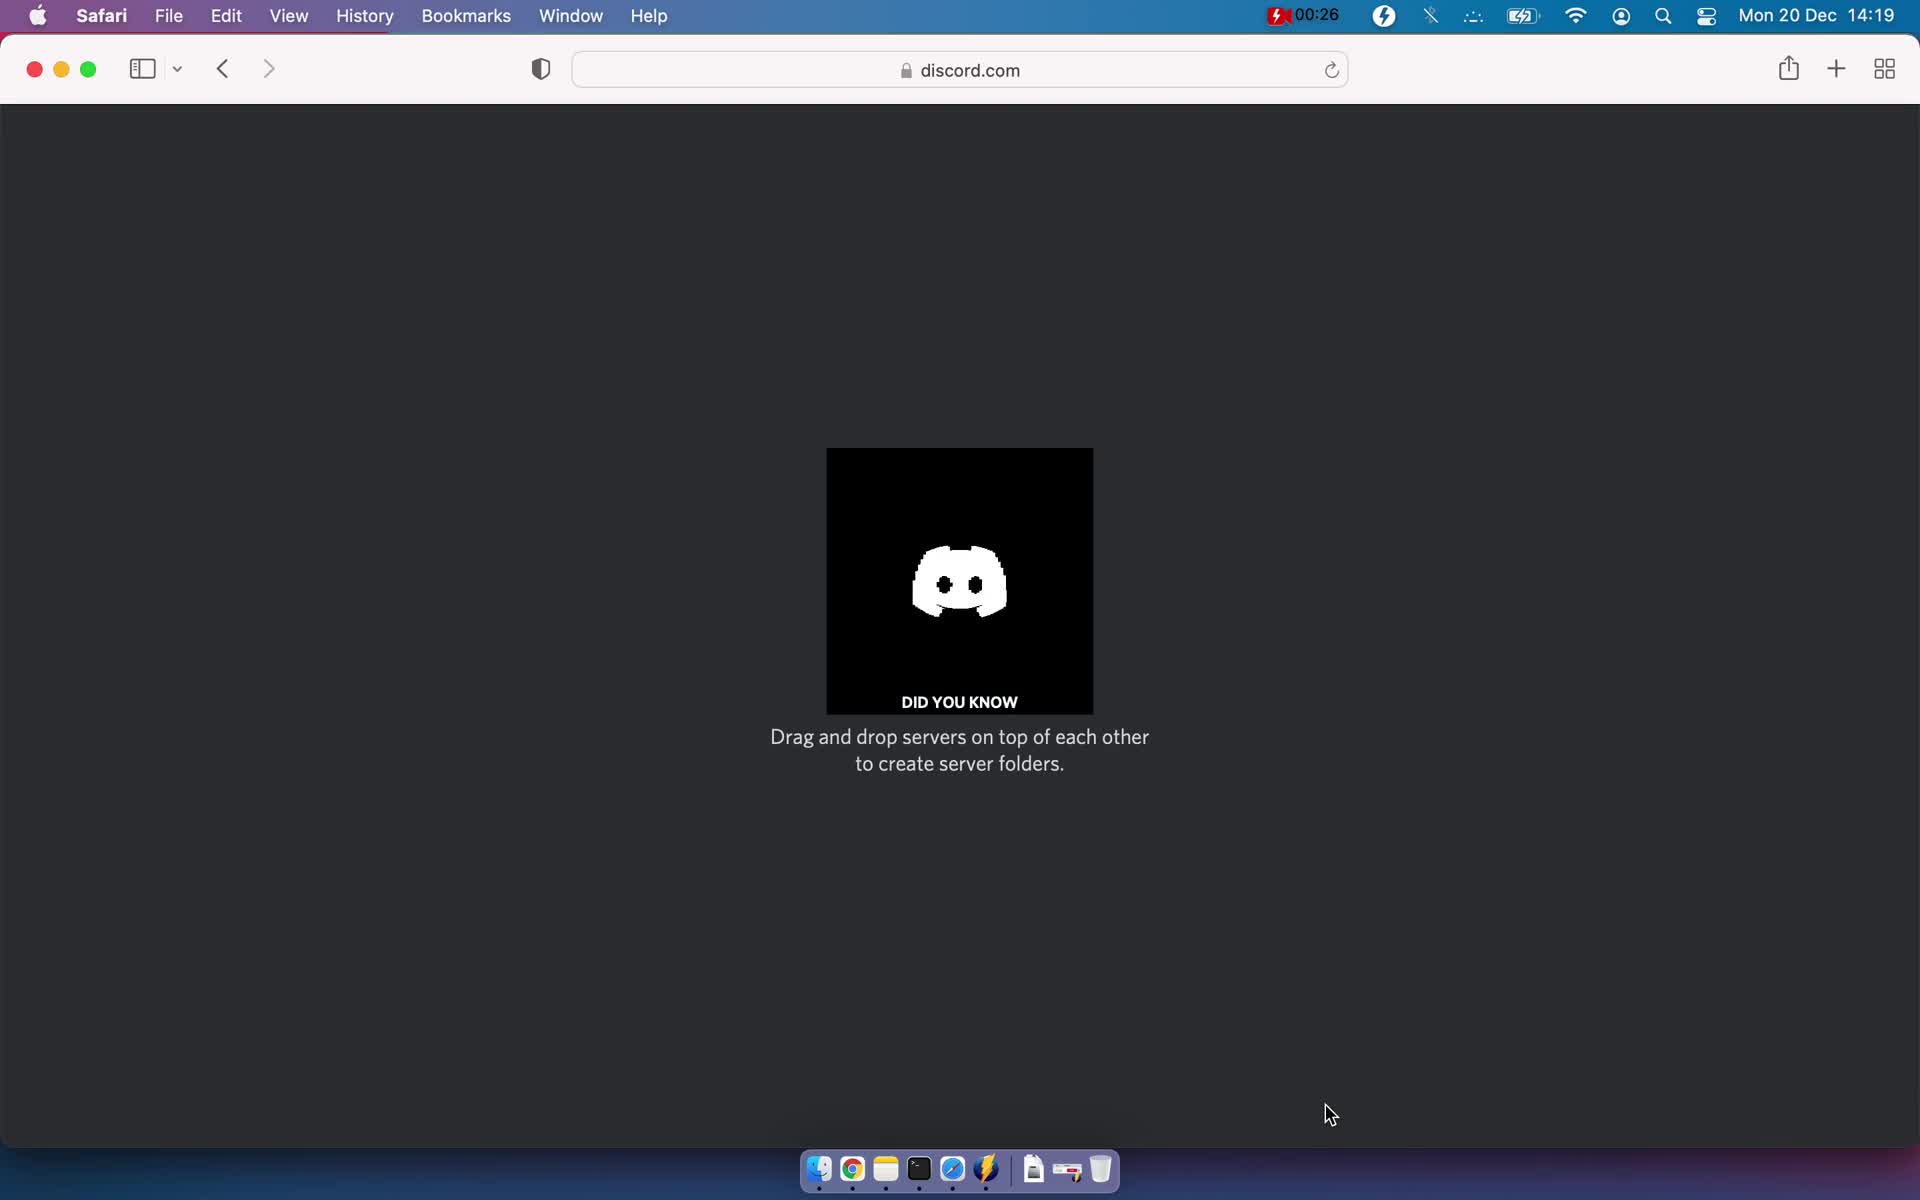This screenshot has height=1200, width=1920.
Task: Open Control Center
Action: click(1707, 16)
